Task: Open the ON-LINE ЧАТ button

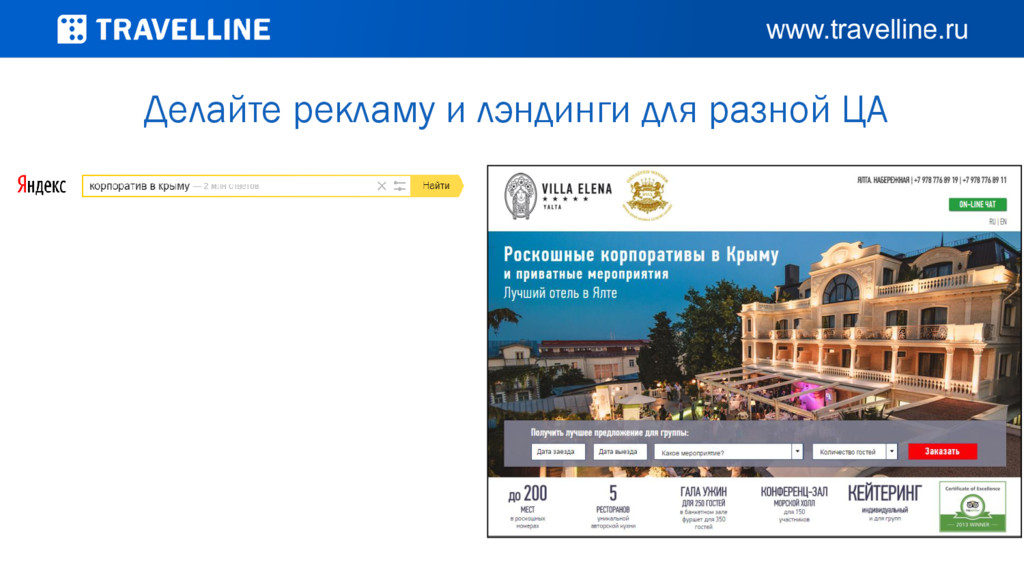Action: point(977,204)
